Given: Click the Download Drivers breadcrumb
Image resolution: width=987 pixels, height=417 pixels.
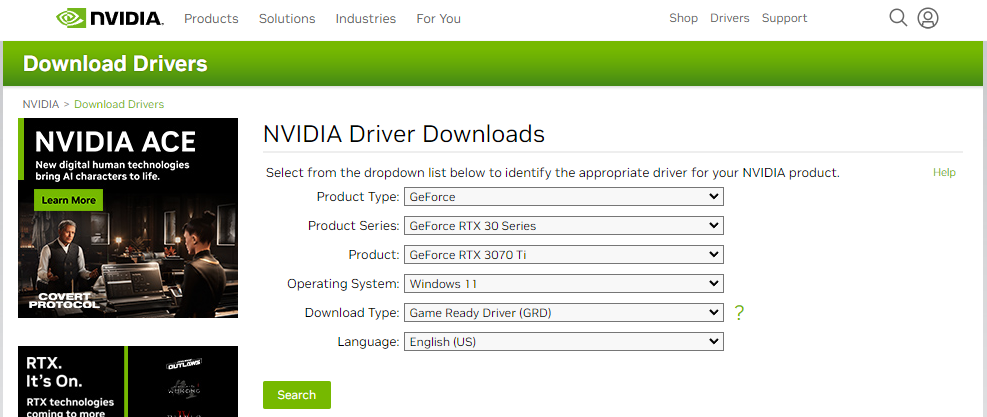Looking at the screenshot, I should 119,105.
